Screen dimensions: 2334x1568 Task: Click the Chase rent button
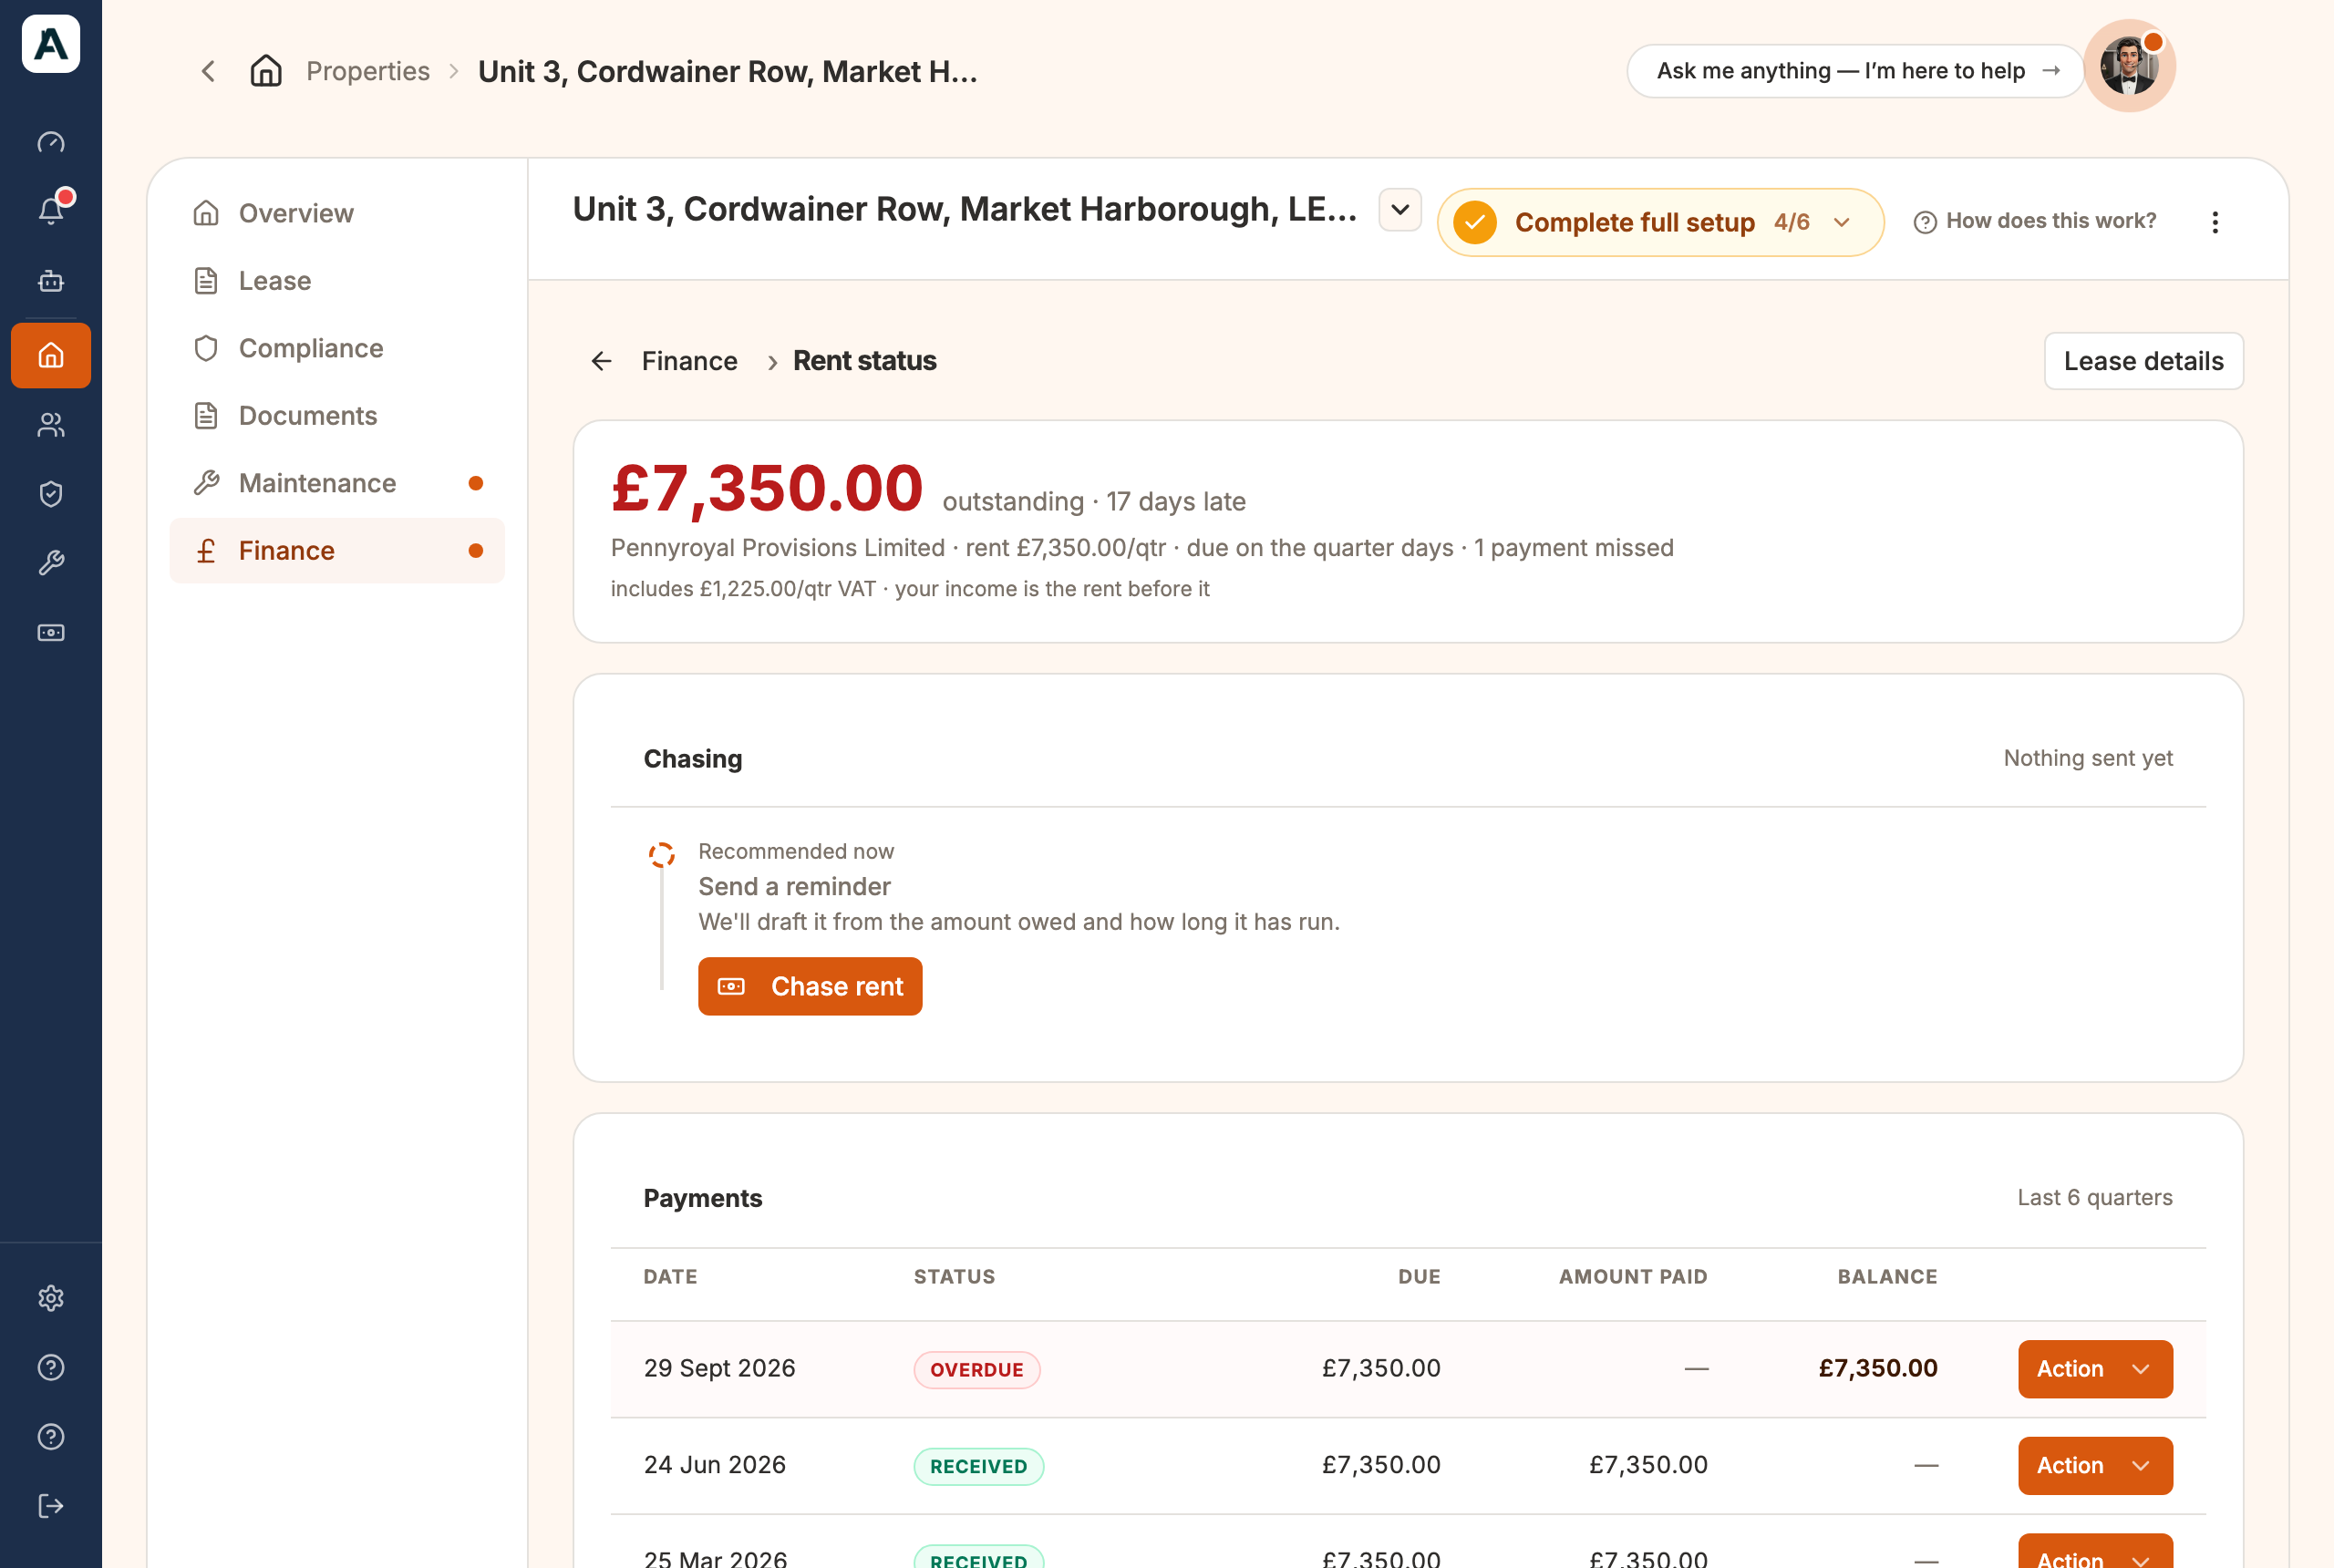(x=810, y=986)
